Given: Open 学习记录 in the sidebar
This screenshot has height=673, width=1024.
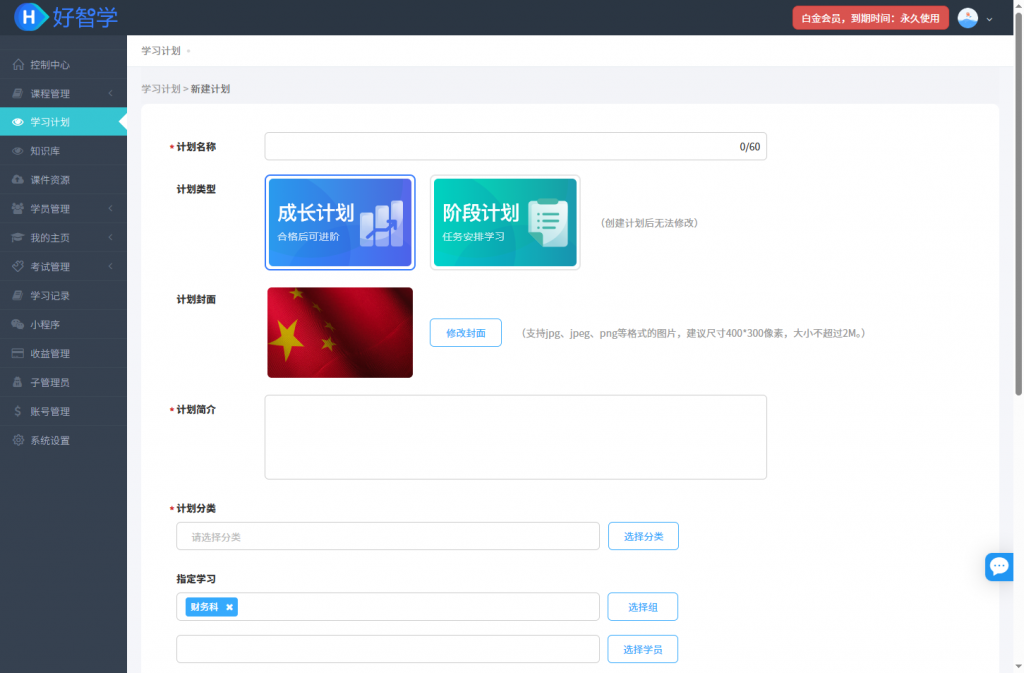Looking at the screenshot, I should [x=63, y=296].
